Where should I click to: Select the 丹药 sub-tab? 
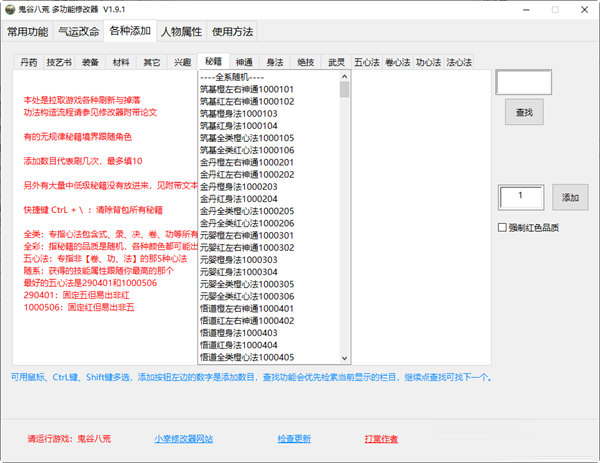click(29, 62)
